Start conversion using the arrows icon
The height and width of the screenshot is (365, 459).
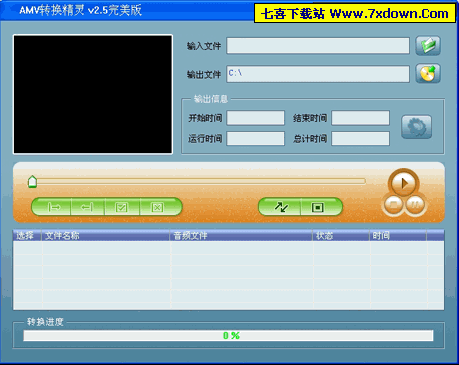[x=281, y=207]
